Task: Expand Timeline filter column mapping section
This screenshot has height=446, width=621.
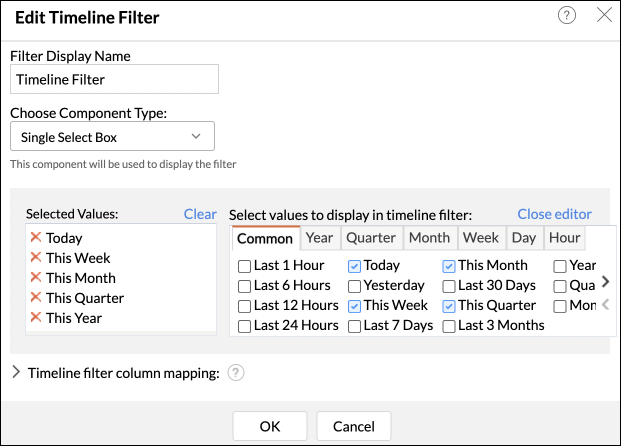Action: (17, 374)
